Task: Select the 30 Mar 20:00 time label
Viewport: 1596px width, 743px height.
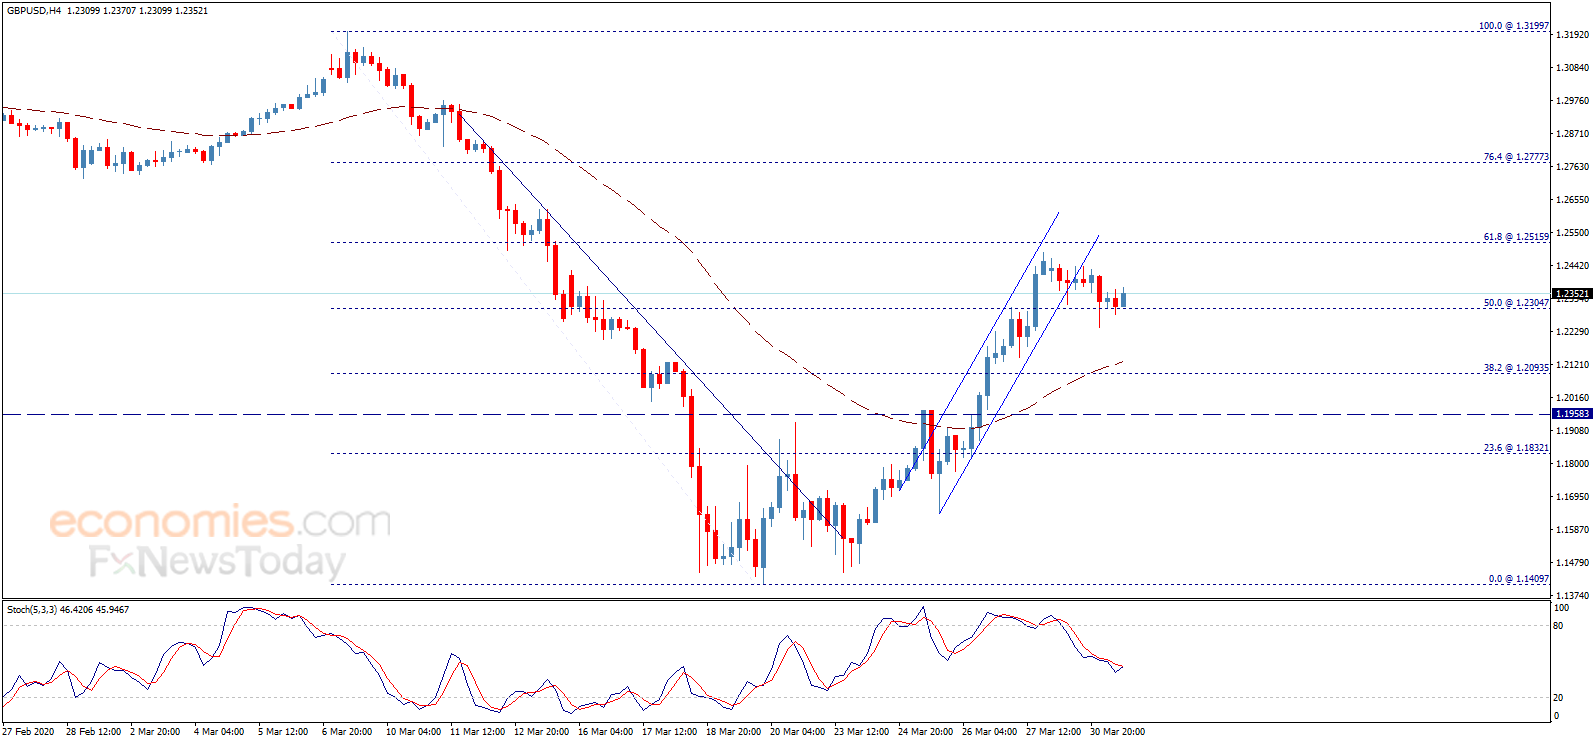Action: 1117,732
